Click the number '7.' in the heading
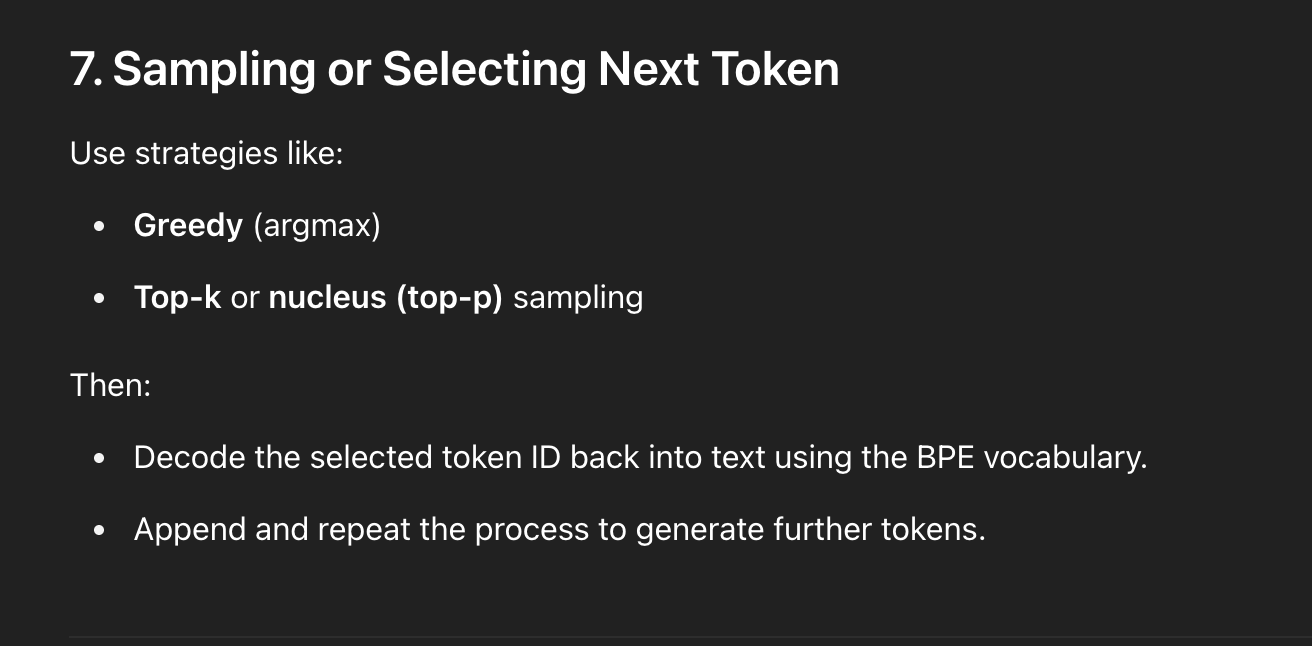This screenshot has width=1312, height=646. click(x=86, y=70)
